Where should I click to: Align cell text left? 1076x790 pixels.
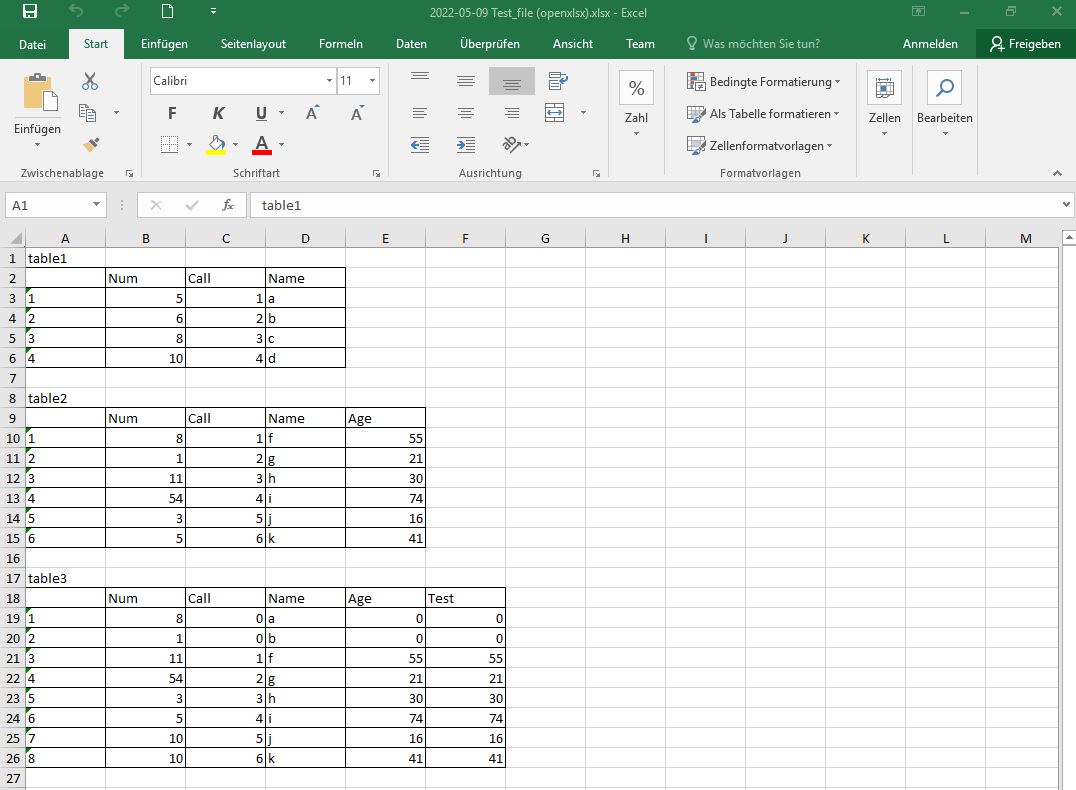coord(420,113)
